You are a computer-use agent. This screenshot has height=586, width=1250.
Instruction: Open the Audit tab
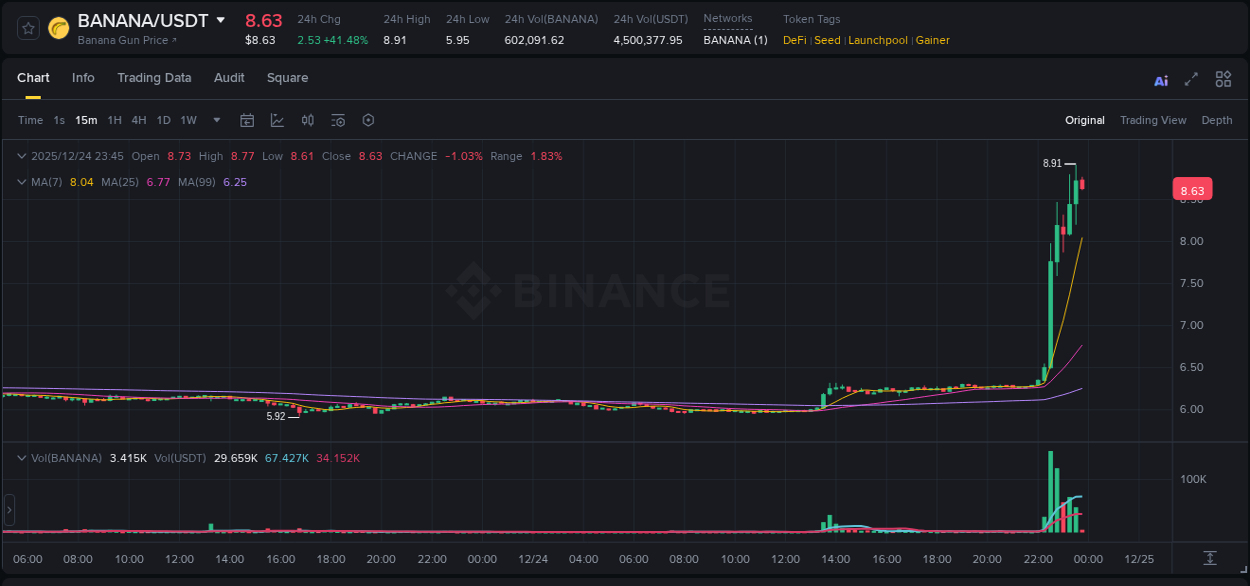(x=229, y=77)
